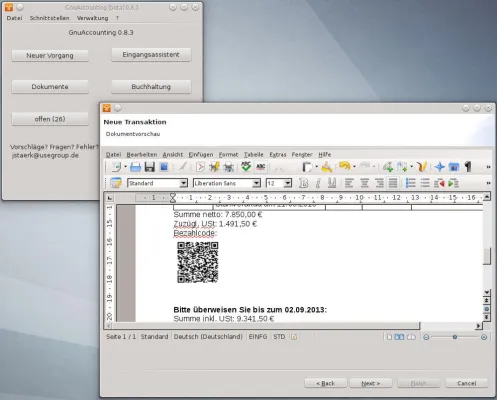Viewport: 497px width, 400px height.
Task: Click the zoom slider handle
Action: [455, 337]
